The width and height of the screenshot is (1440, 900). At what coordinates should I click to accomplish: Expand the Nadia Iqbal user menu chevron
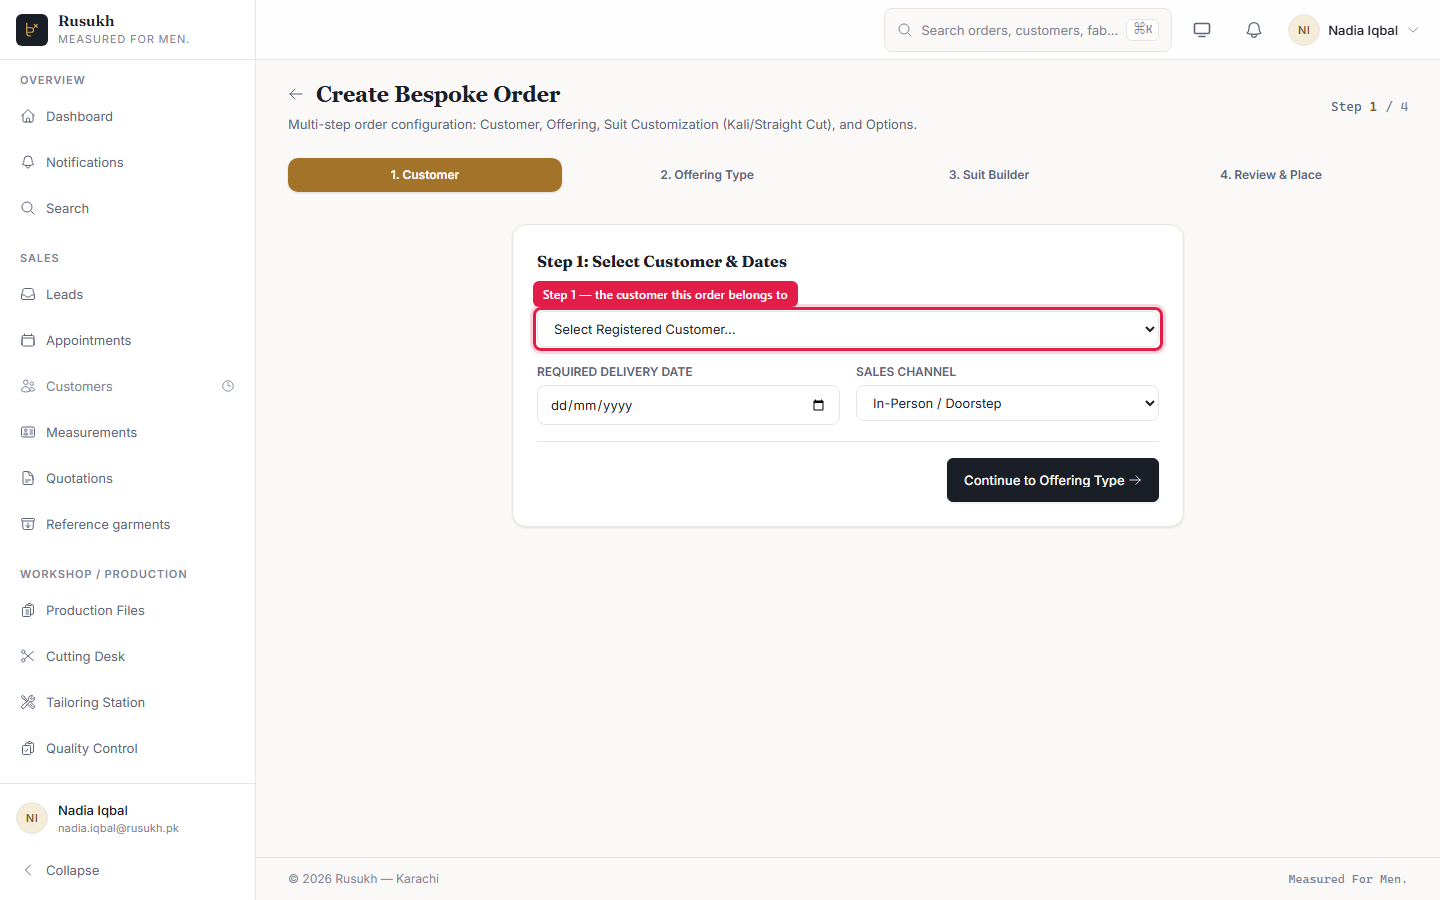[1413, 30]
